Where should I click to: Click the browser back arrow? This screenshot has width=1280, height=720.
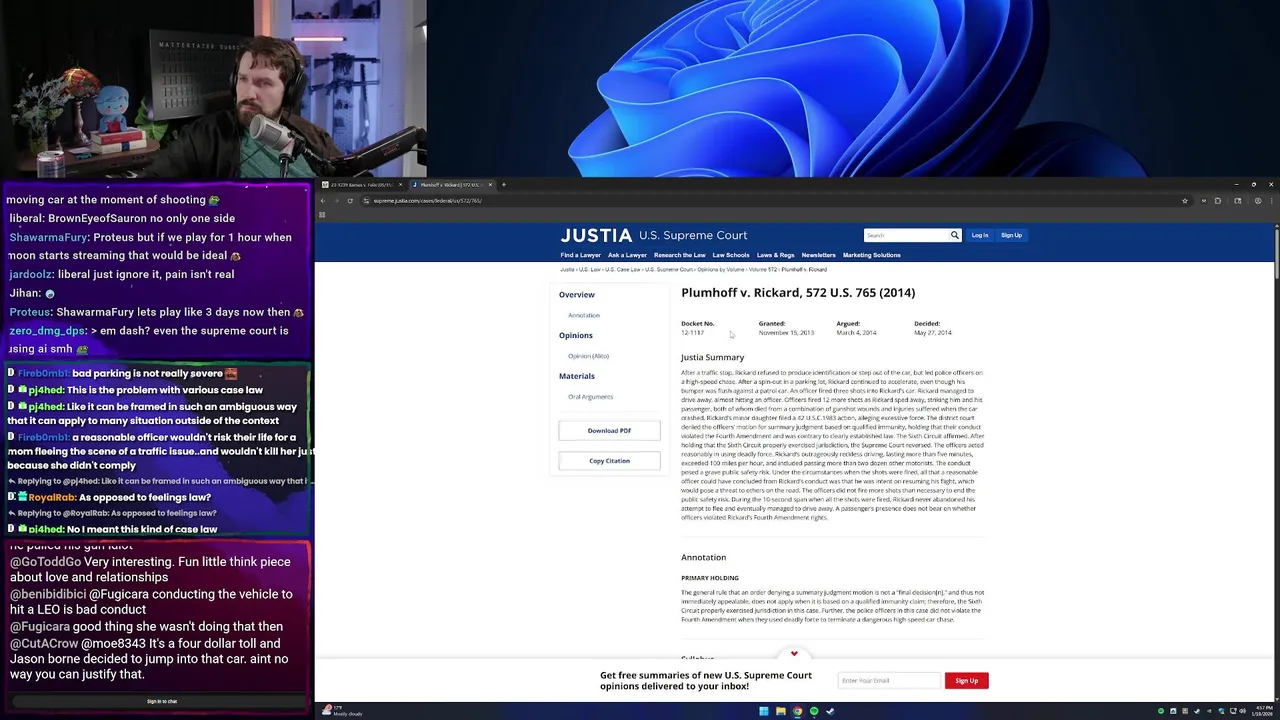point(322,201)
